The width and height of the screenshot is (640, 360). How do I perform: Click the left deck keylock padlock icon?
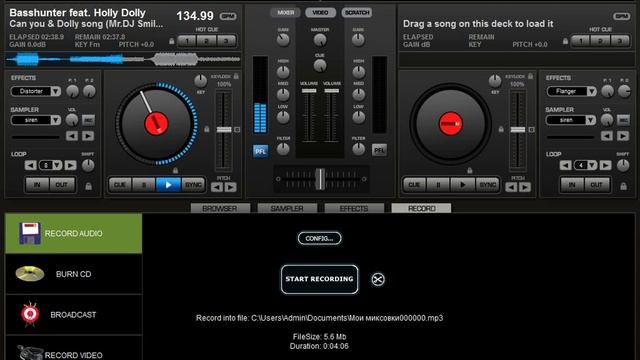click(236, 76)
